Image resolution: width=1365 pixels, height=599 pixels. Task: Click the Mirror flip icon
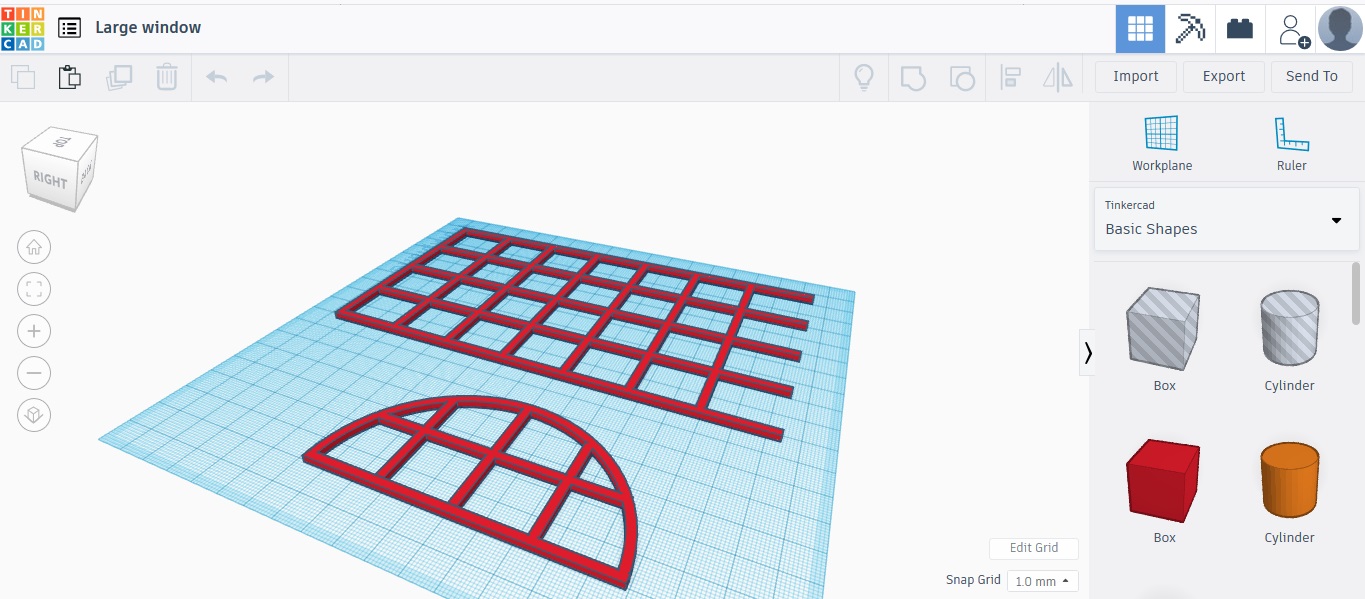[1058, 77]
